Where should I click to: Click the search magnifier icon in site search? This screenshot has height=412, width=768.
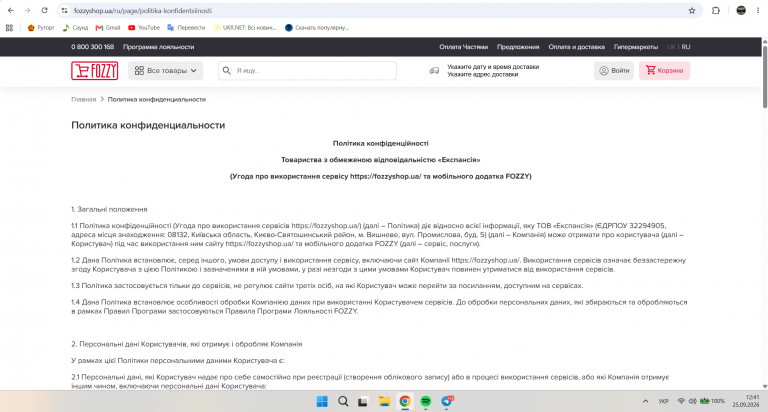[x=227, y=71]
